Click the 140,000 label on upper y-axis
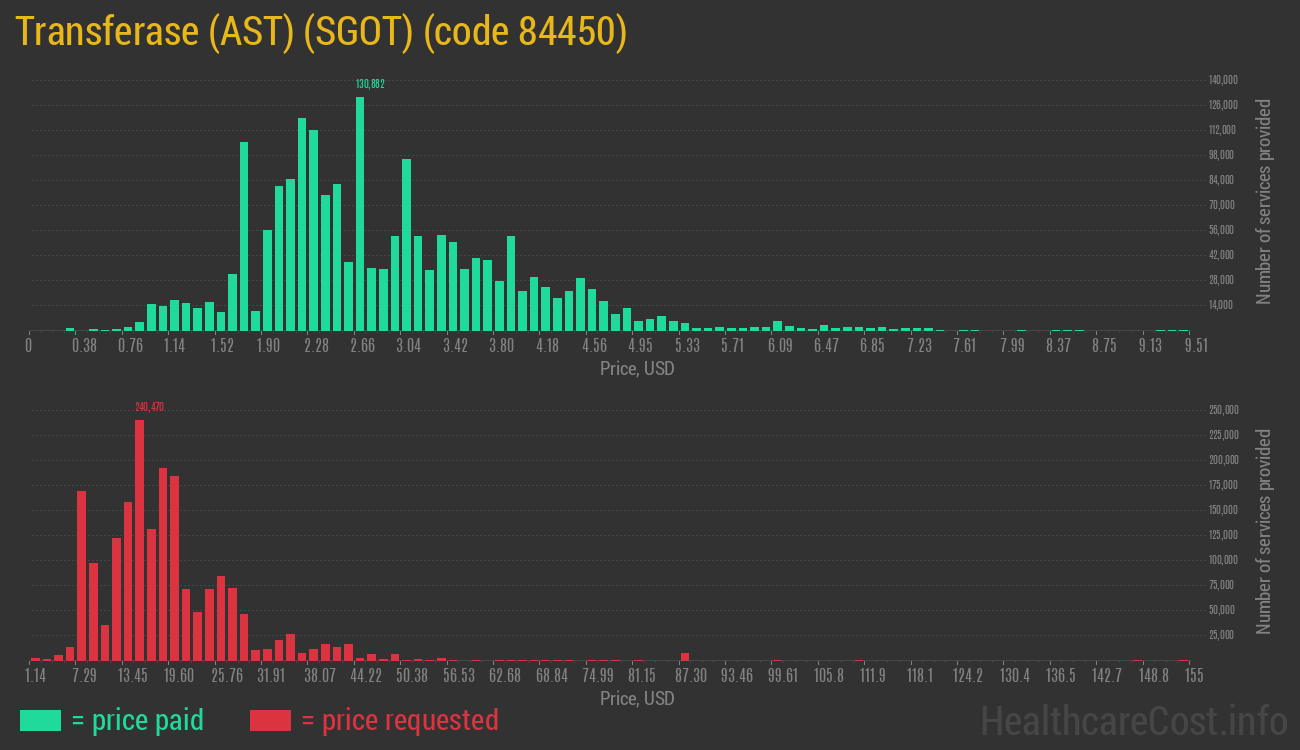This screenshot has height=750, width=1300. pyautogui.click(x=1224, y=80)
